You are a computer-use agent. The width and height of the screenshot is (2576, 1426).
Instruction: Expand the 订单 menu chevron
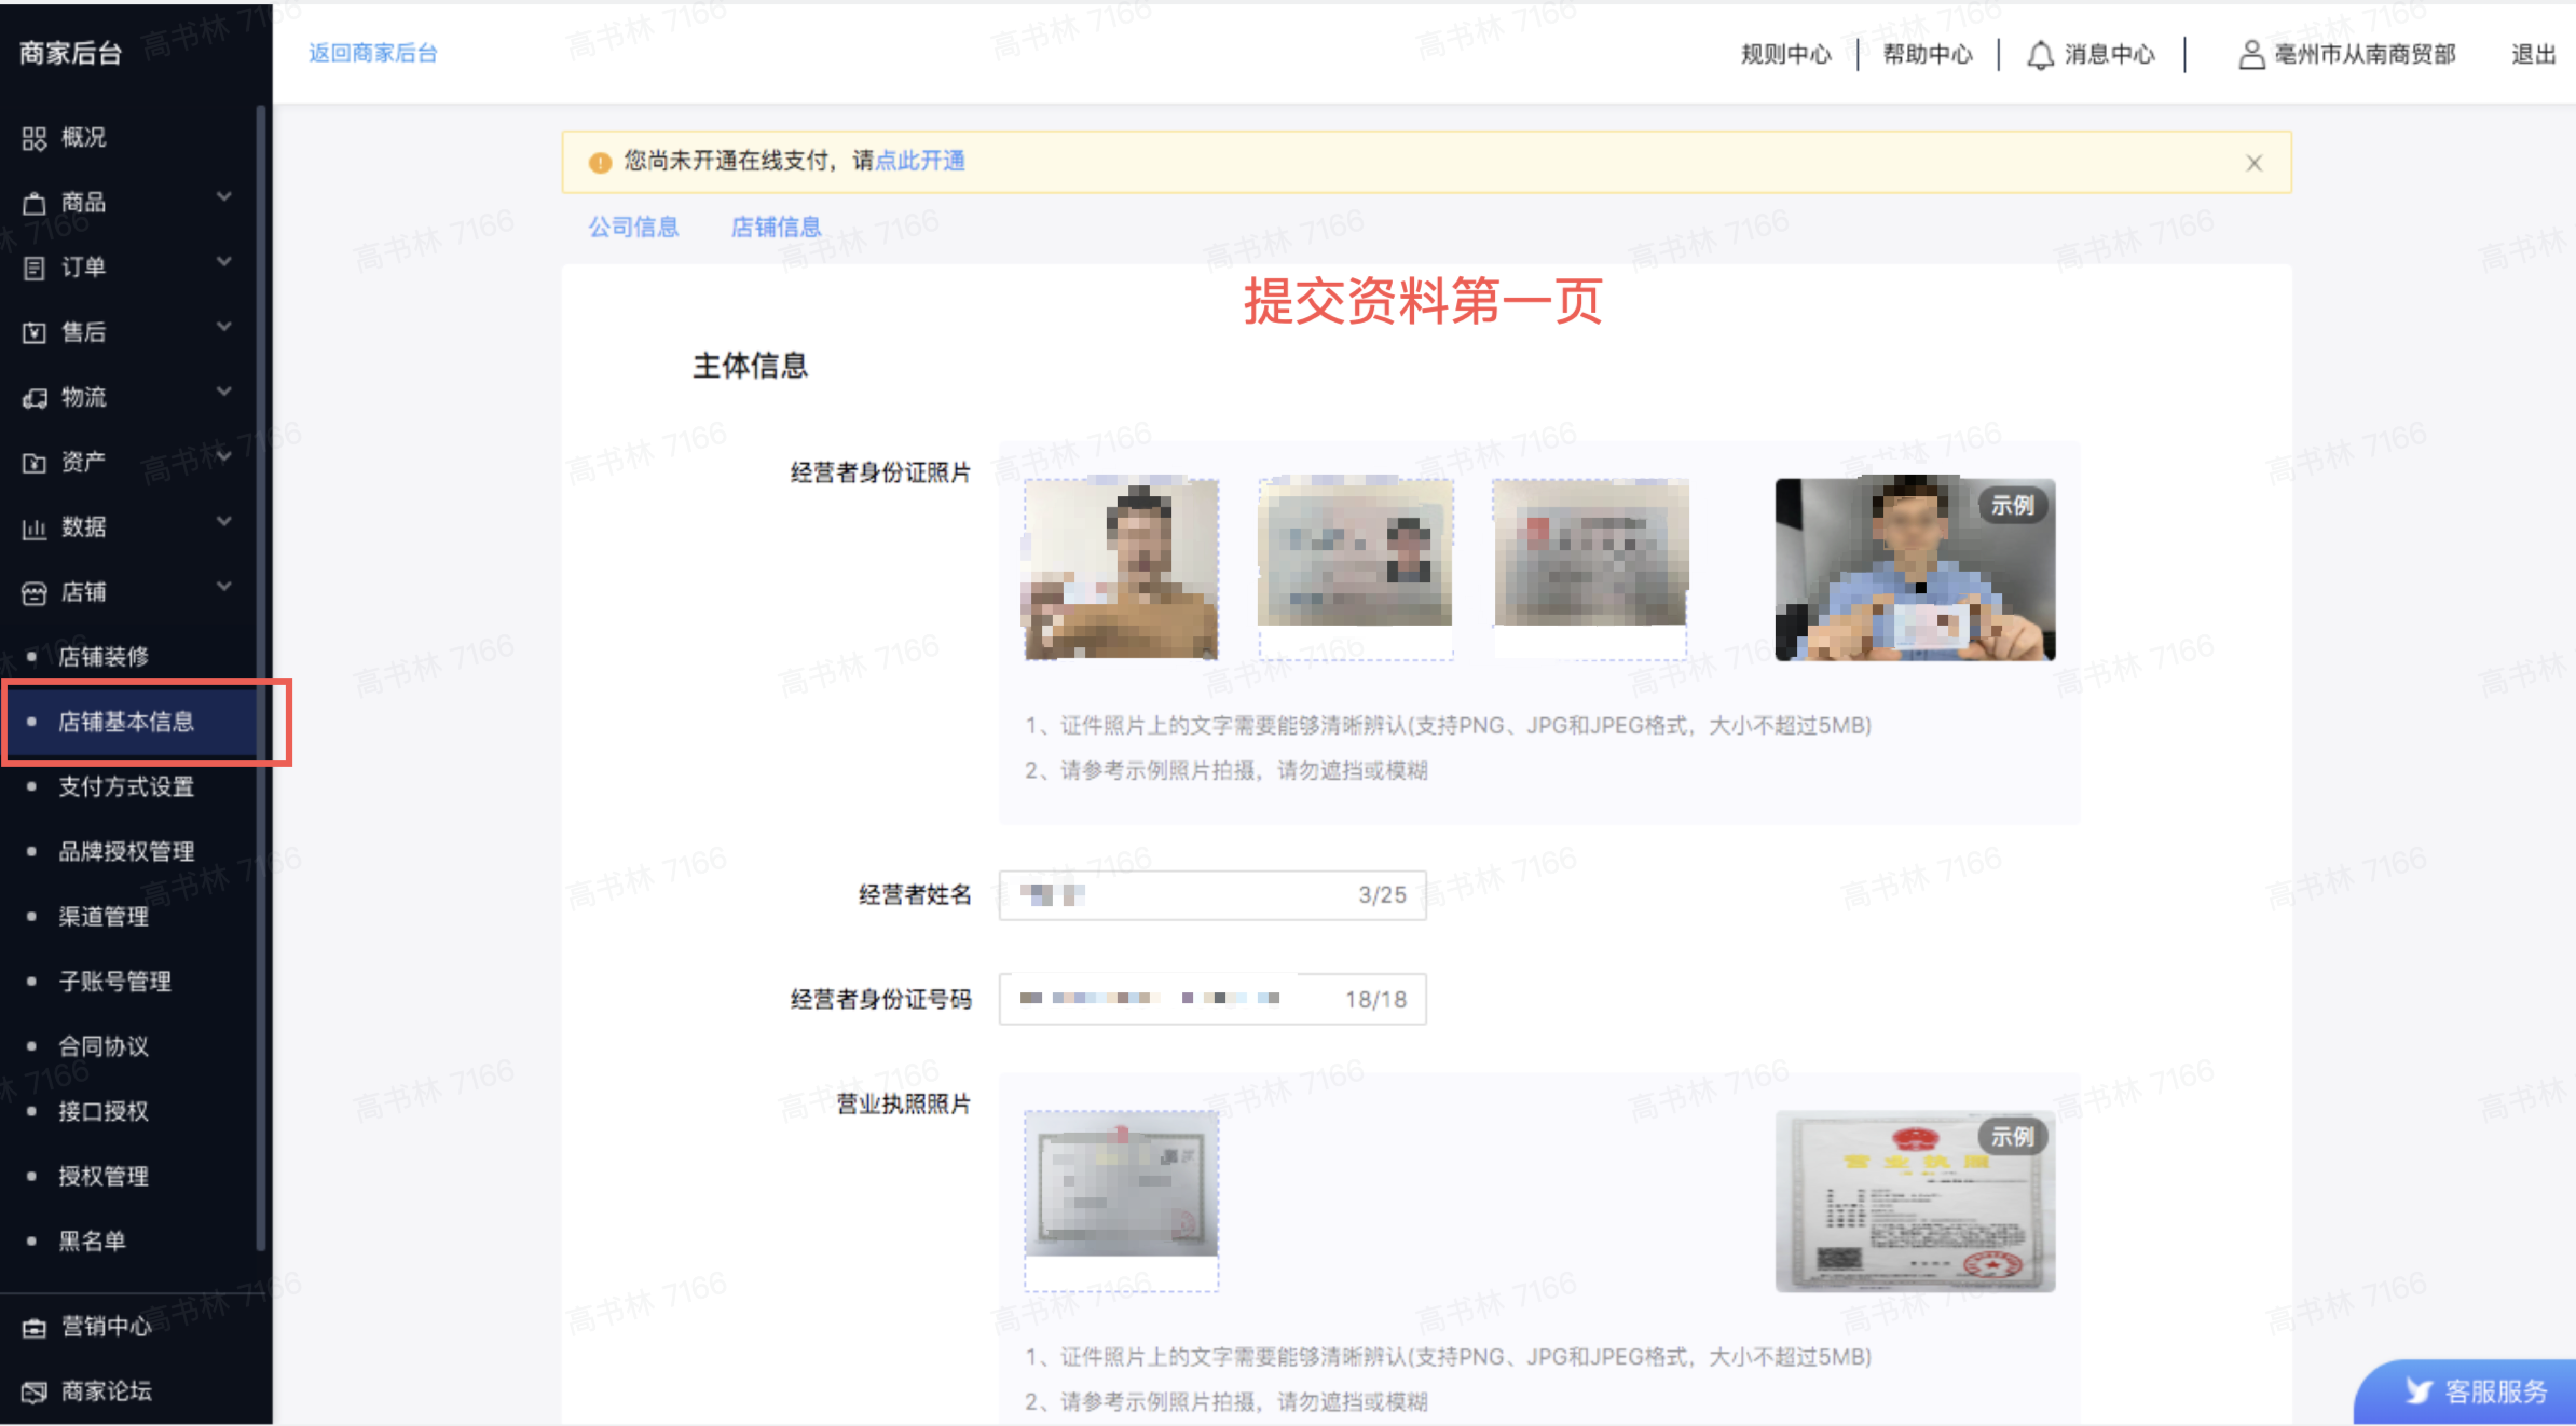(224, 262)
